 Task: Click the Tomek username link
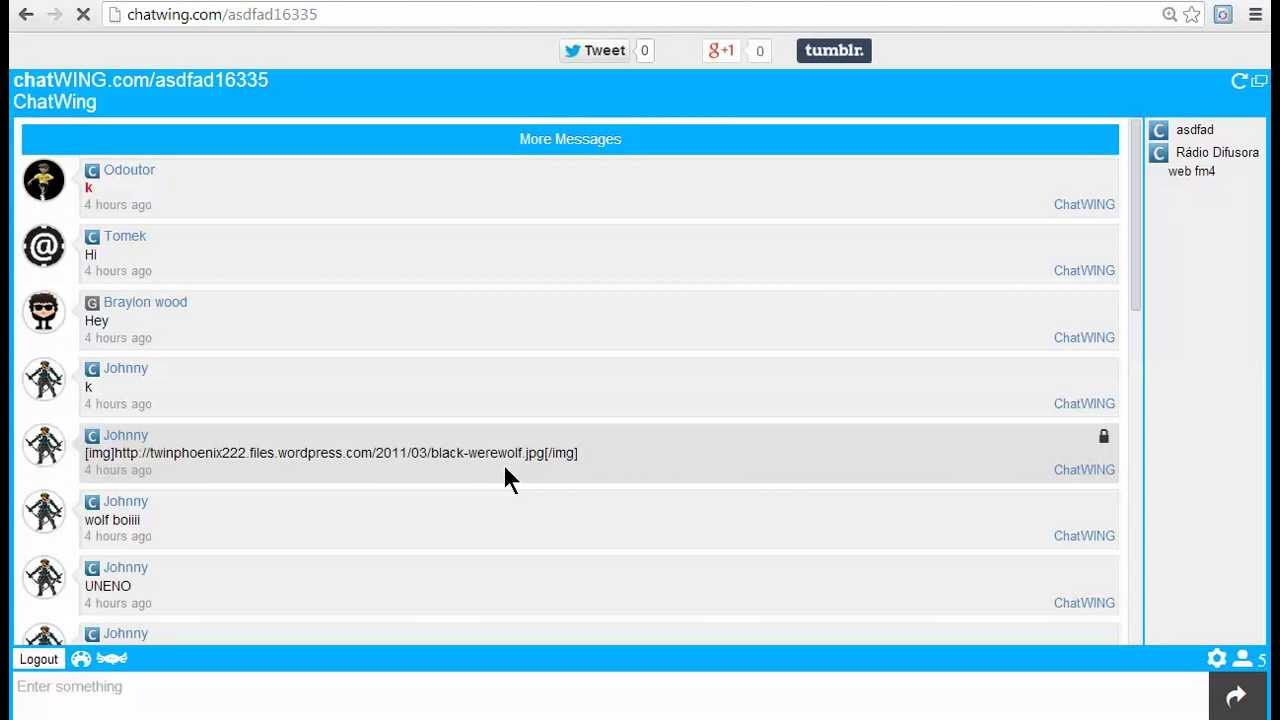click(x=125, y=236)
